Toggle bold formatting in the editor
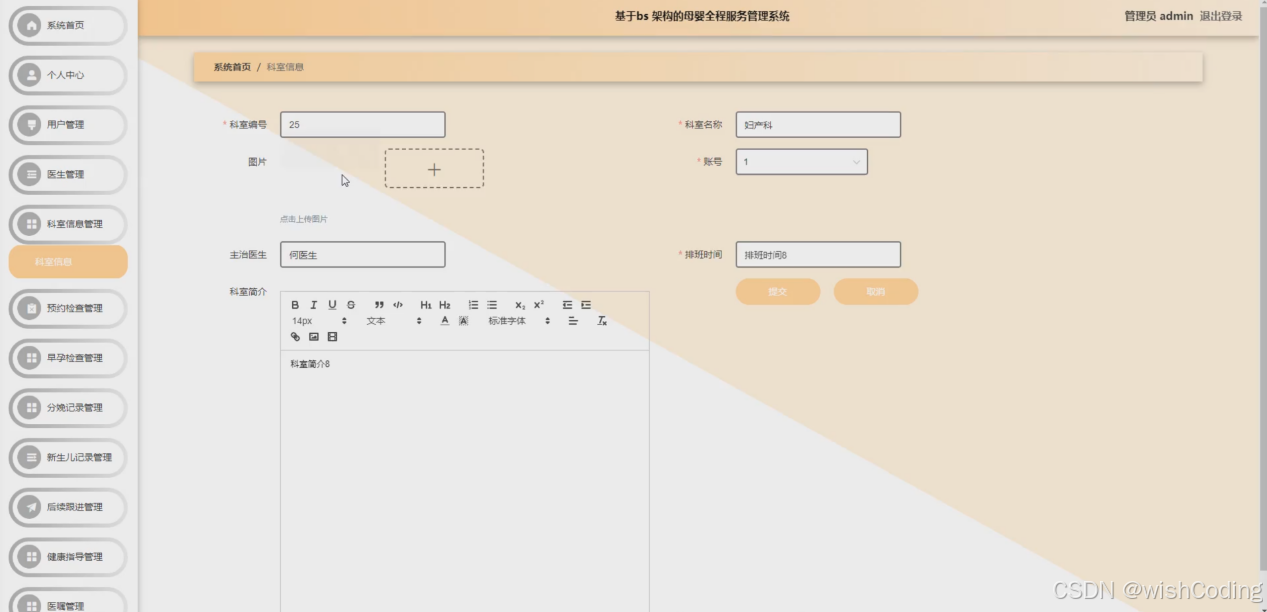The height and width of the screenshot is (612, 1267). pos(295,305)
